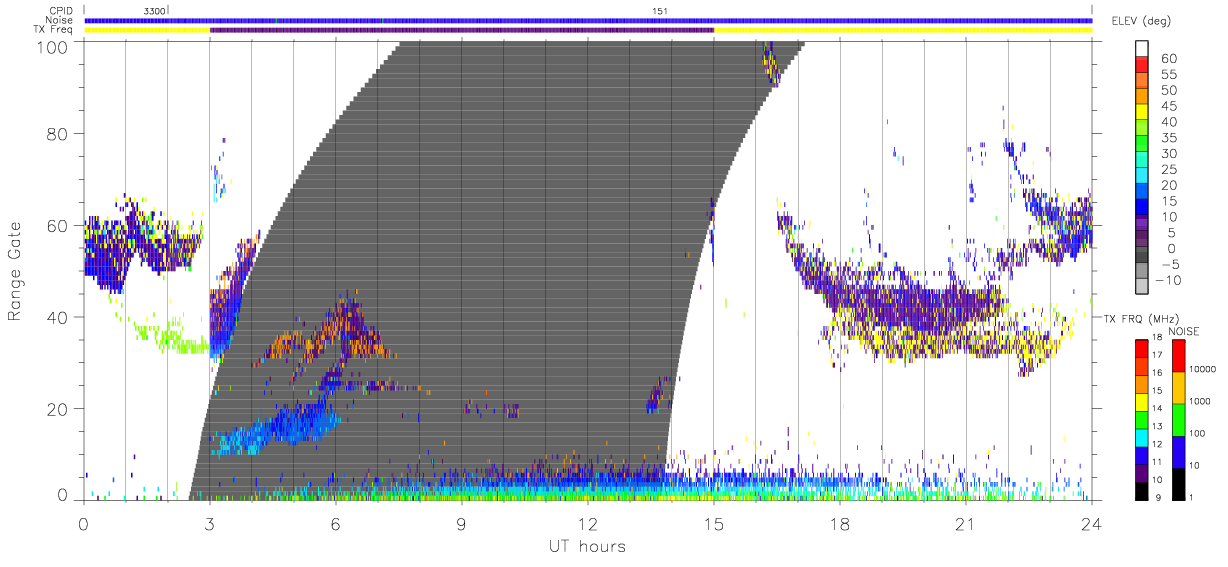Click the red top of the NOISE color bar
This screenshot has height=567, width=1228.
(x=1178, y=355)
